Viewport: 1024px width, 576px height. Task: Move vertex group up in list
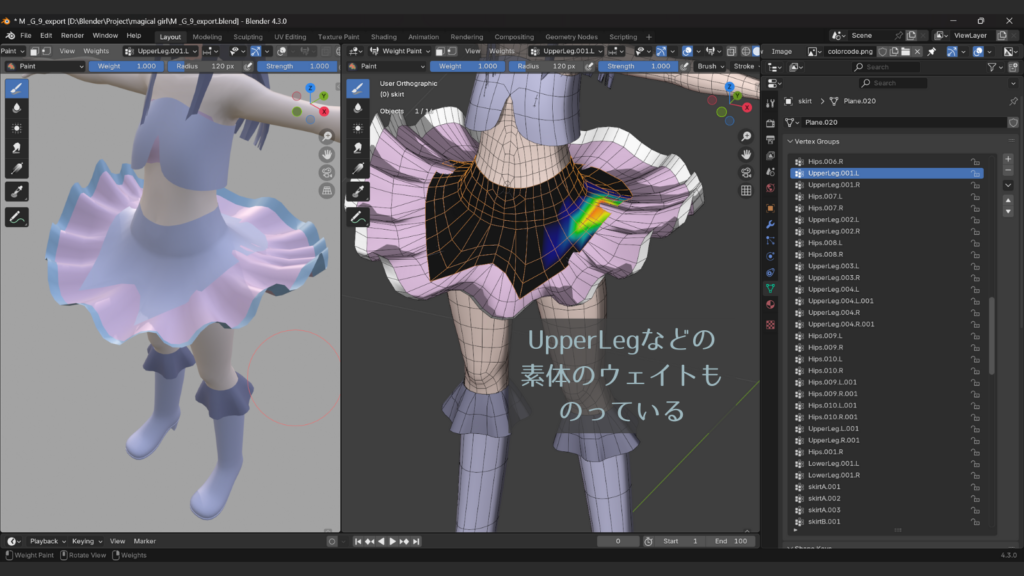coord(1008,200)
